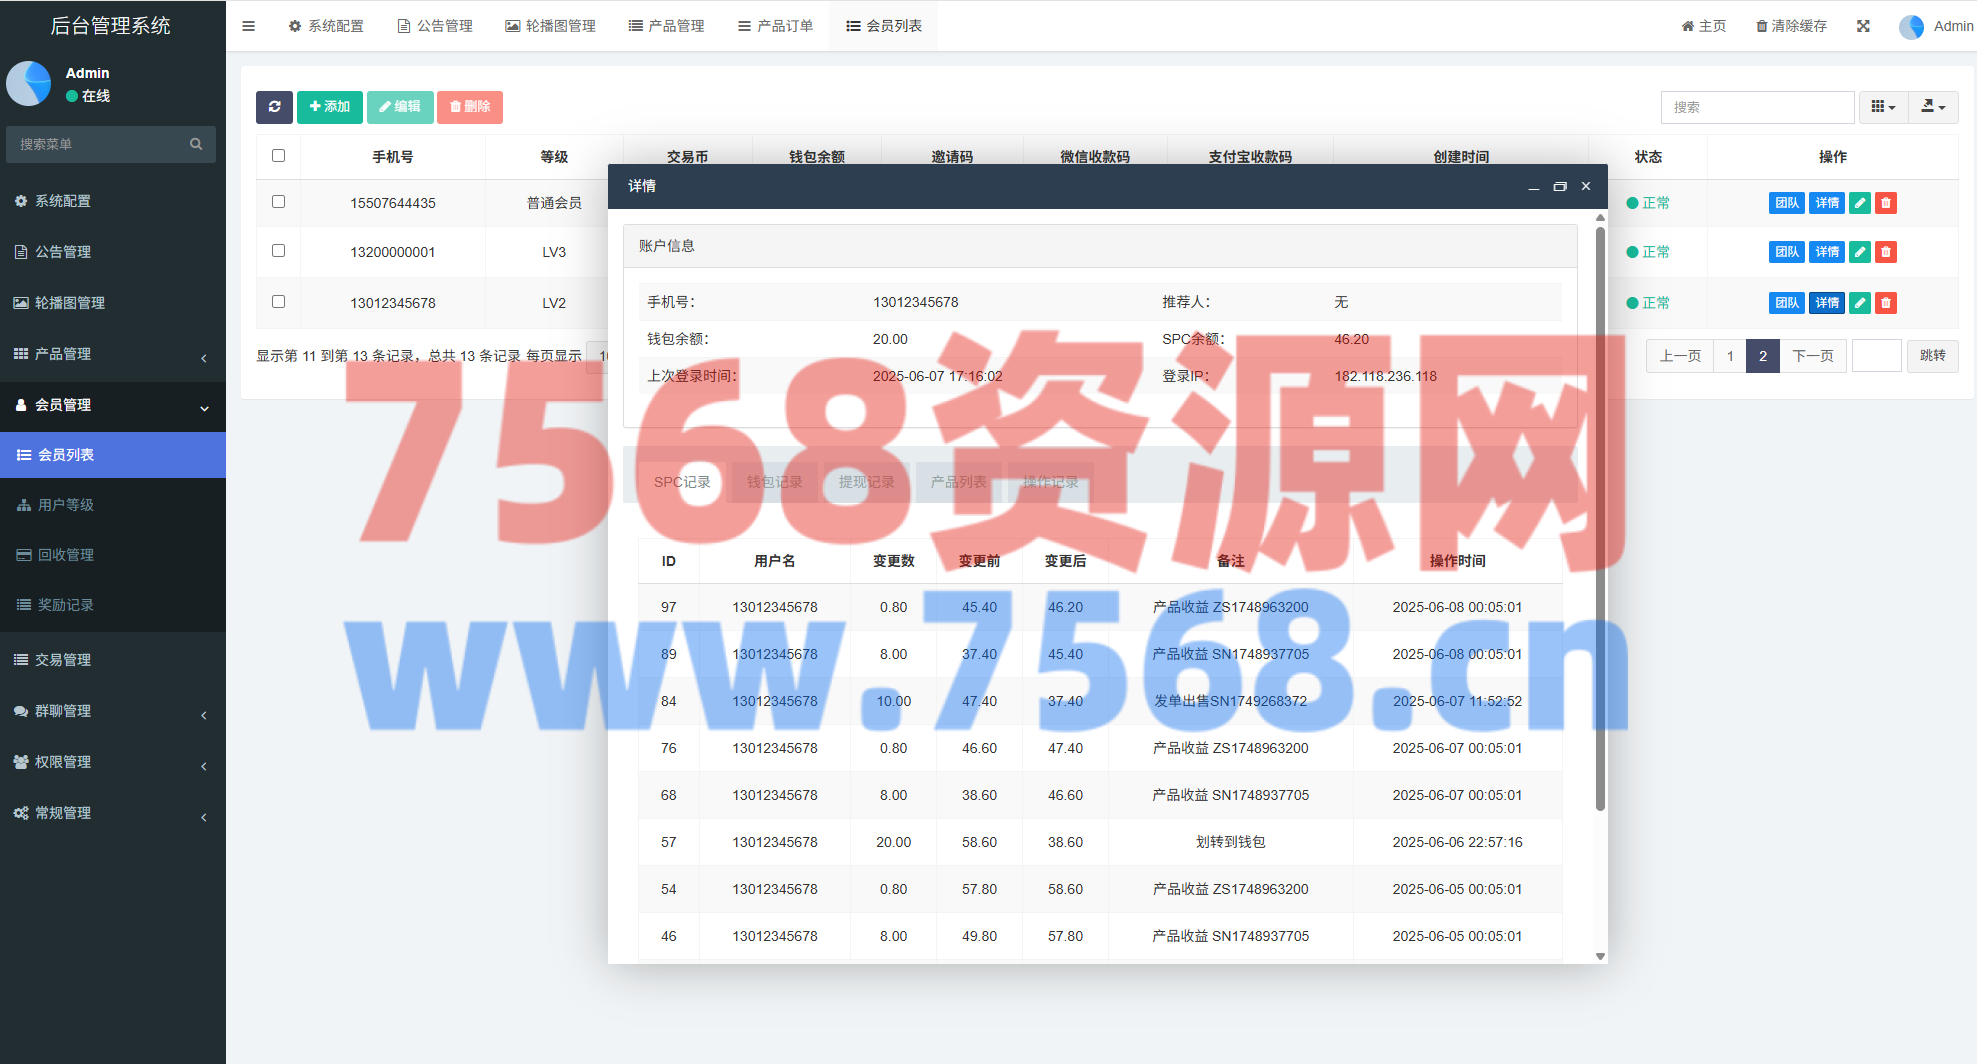Click red trash icon for 13200000001 row
The width and height of the screenshot is (1977, 1064).
coord(1885,252)
